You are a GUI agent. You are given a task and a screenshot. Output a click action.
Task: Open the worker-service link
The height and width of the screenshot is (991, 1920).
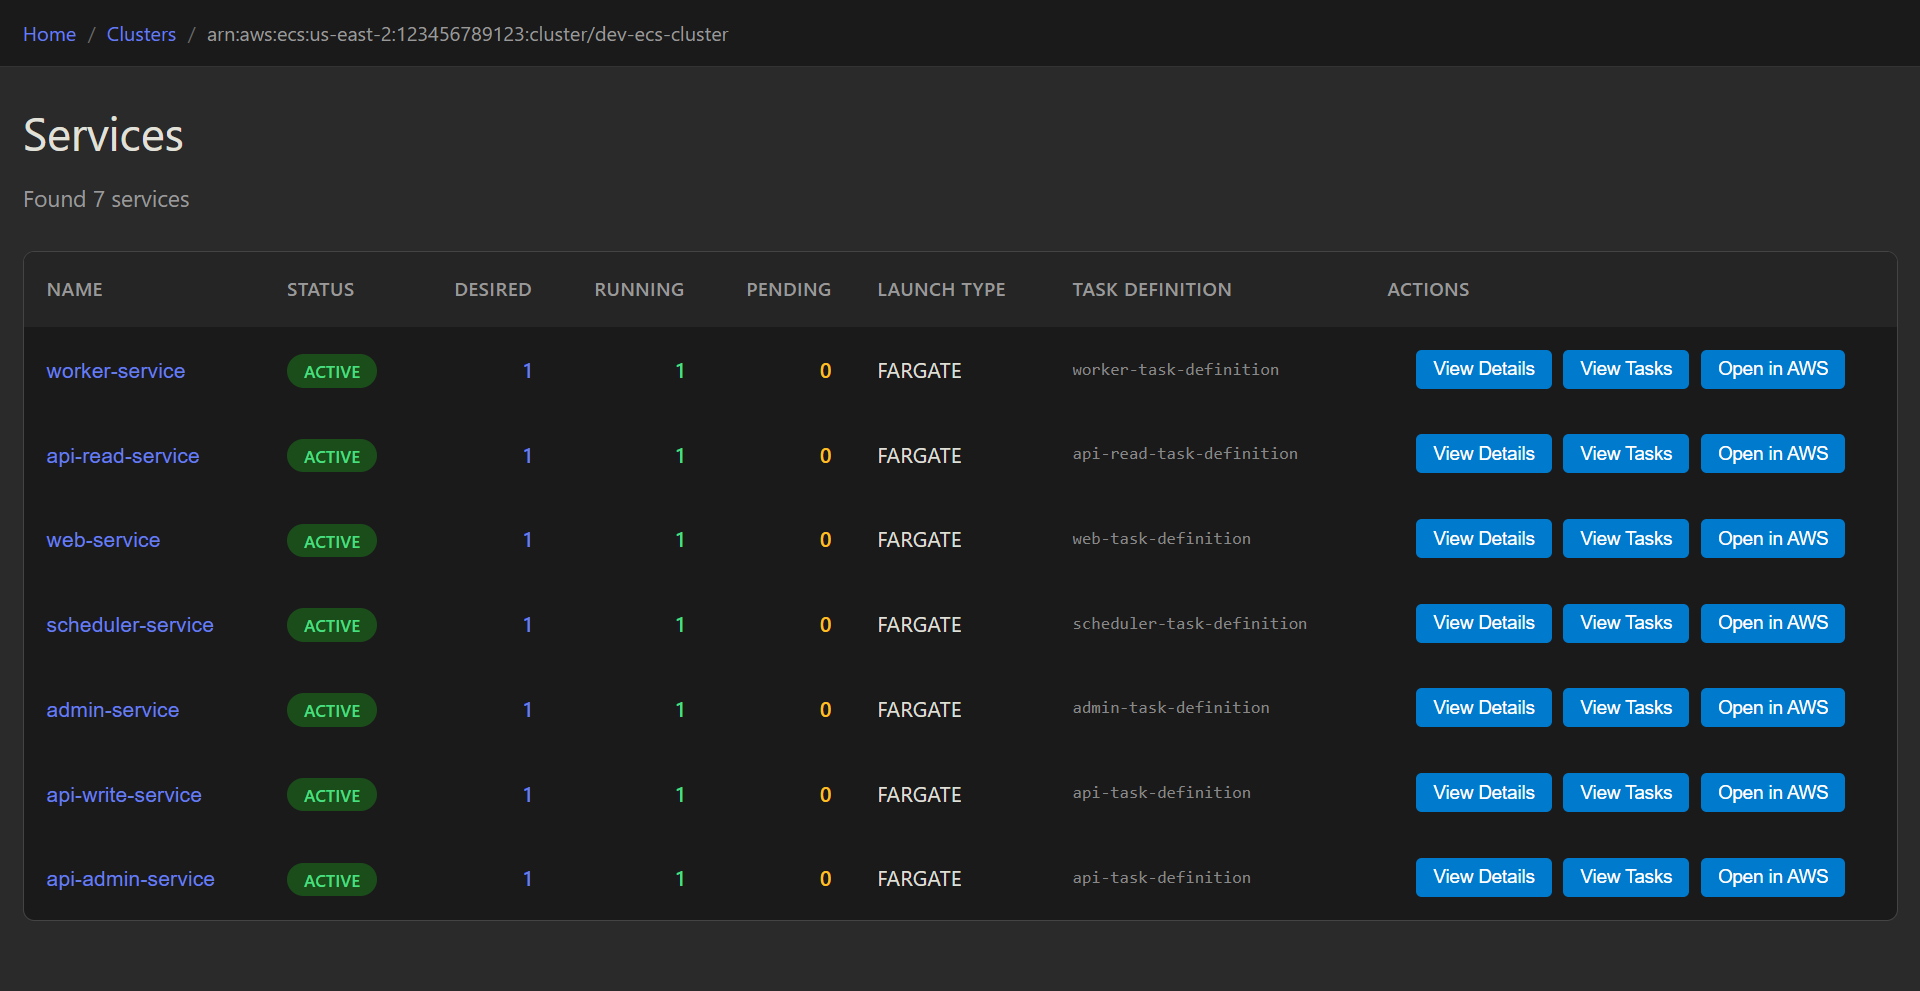(x=115, y=371)
